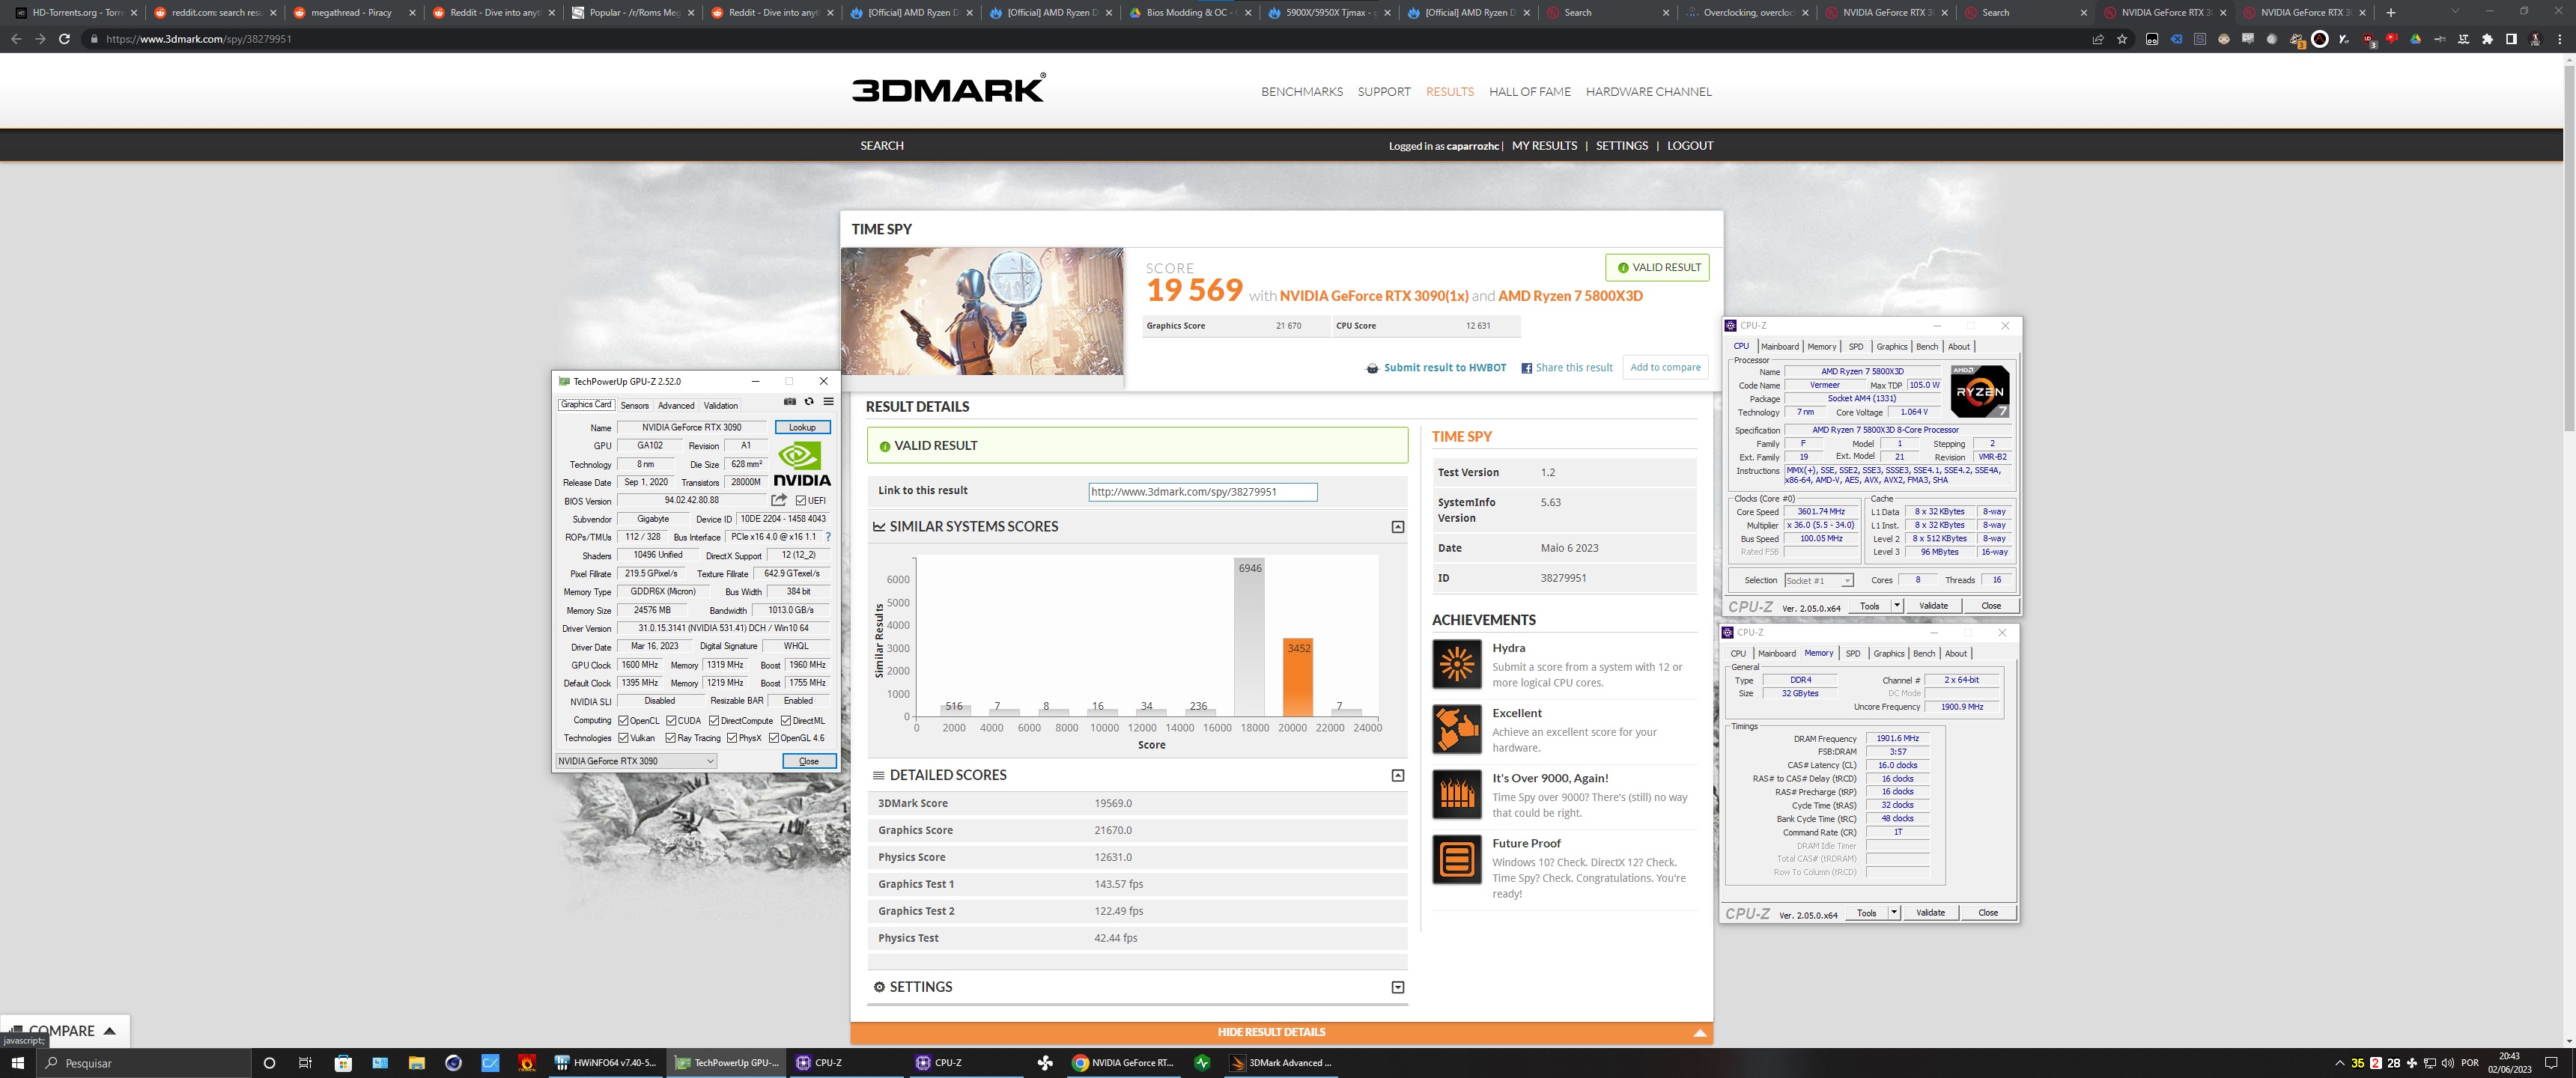
Task: Click Submit result to HWBOT link
Action: [1436, 368]
